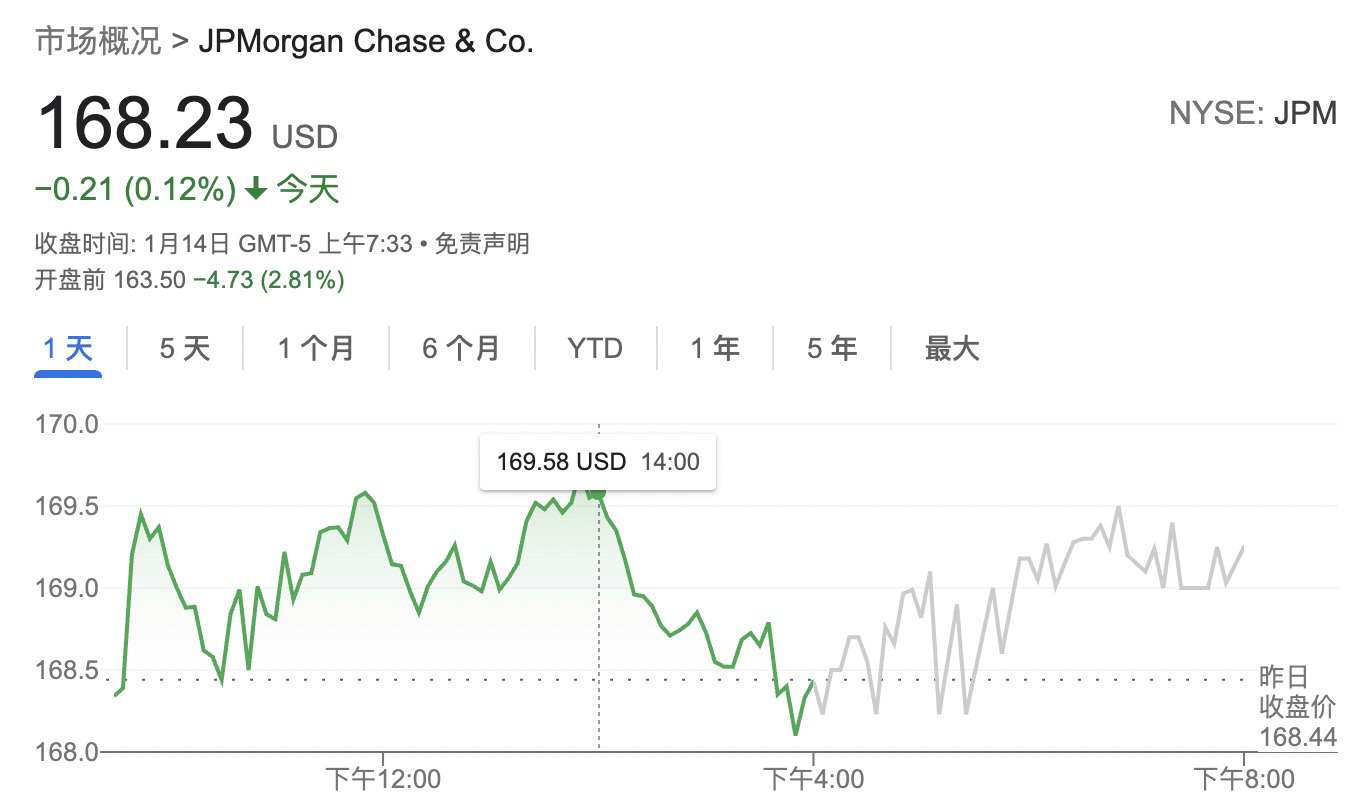Click the 市场概况 breadcrumb link
Viewport: 1360px width, 810px height.
point(97,42)
